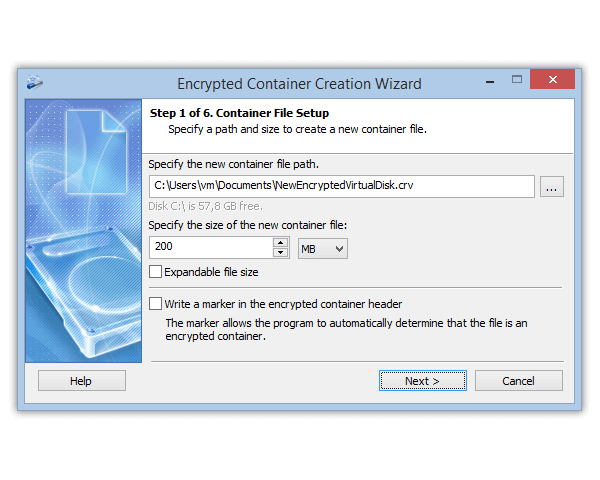Maximize the wizard window
Screen dimensions: 600x480
(x=517, y=80)
